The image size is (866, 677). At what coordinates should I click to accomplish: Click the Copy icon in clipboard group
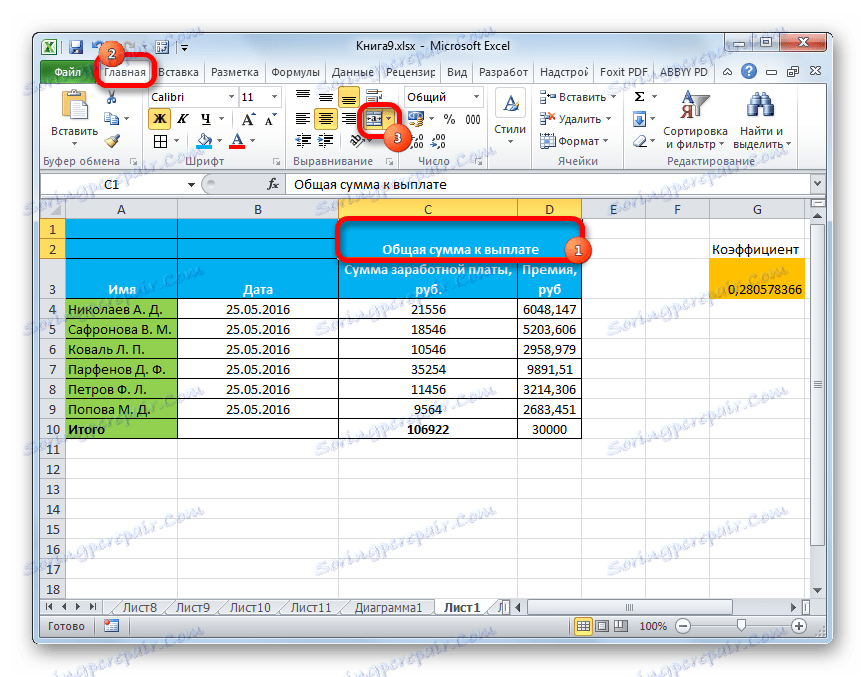112,119
